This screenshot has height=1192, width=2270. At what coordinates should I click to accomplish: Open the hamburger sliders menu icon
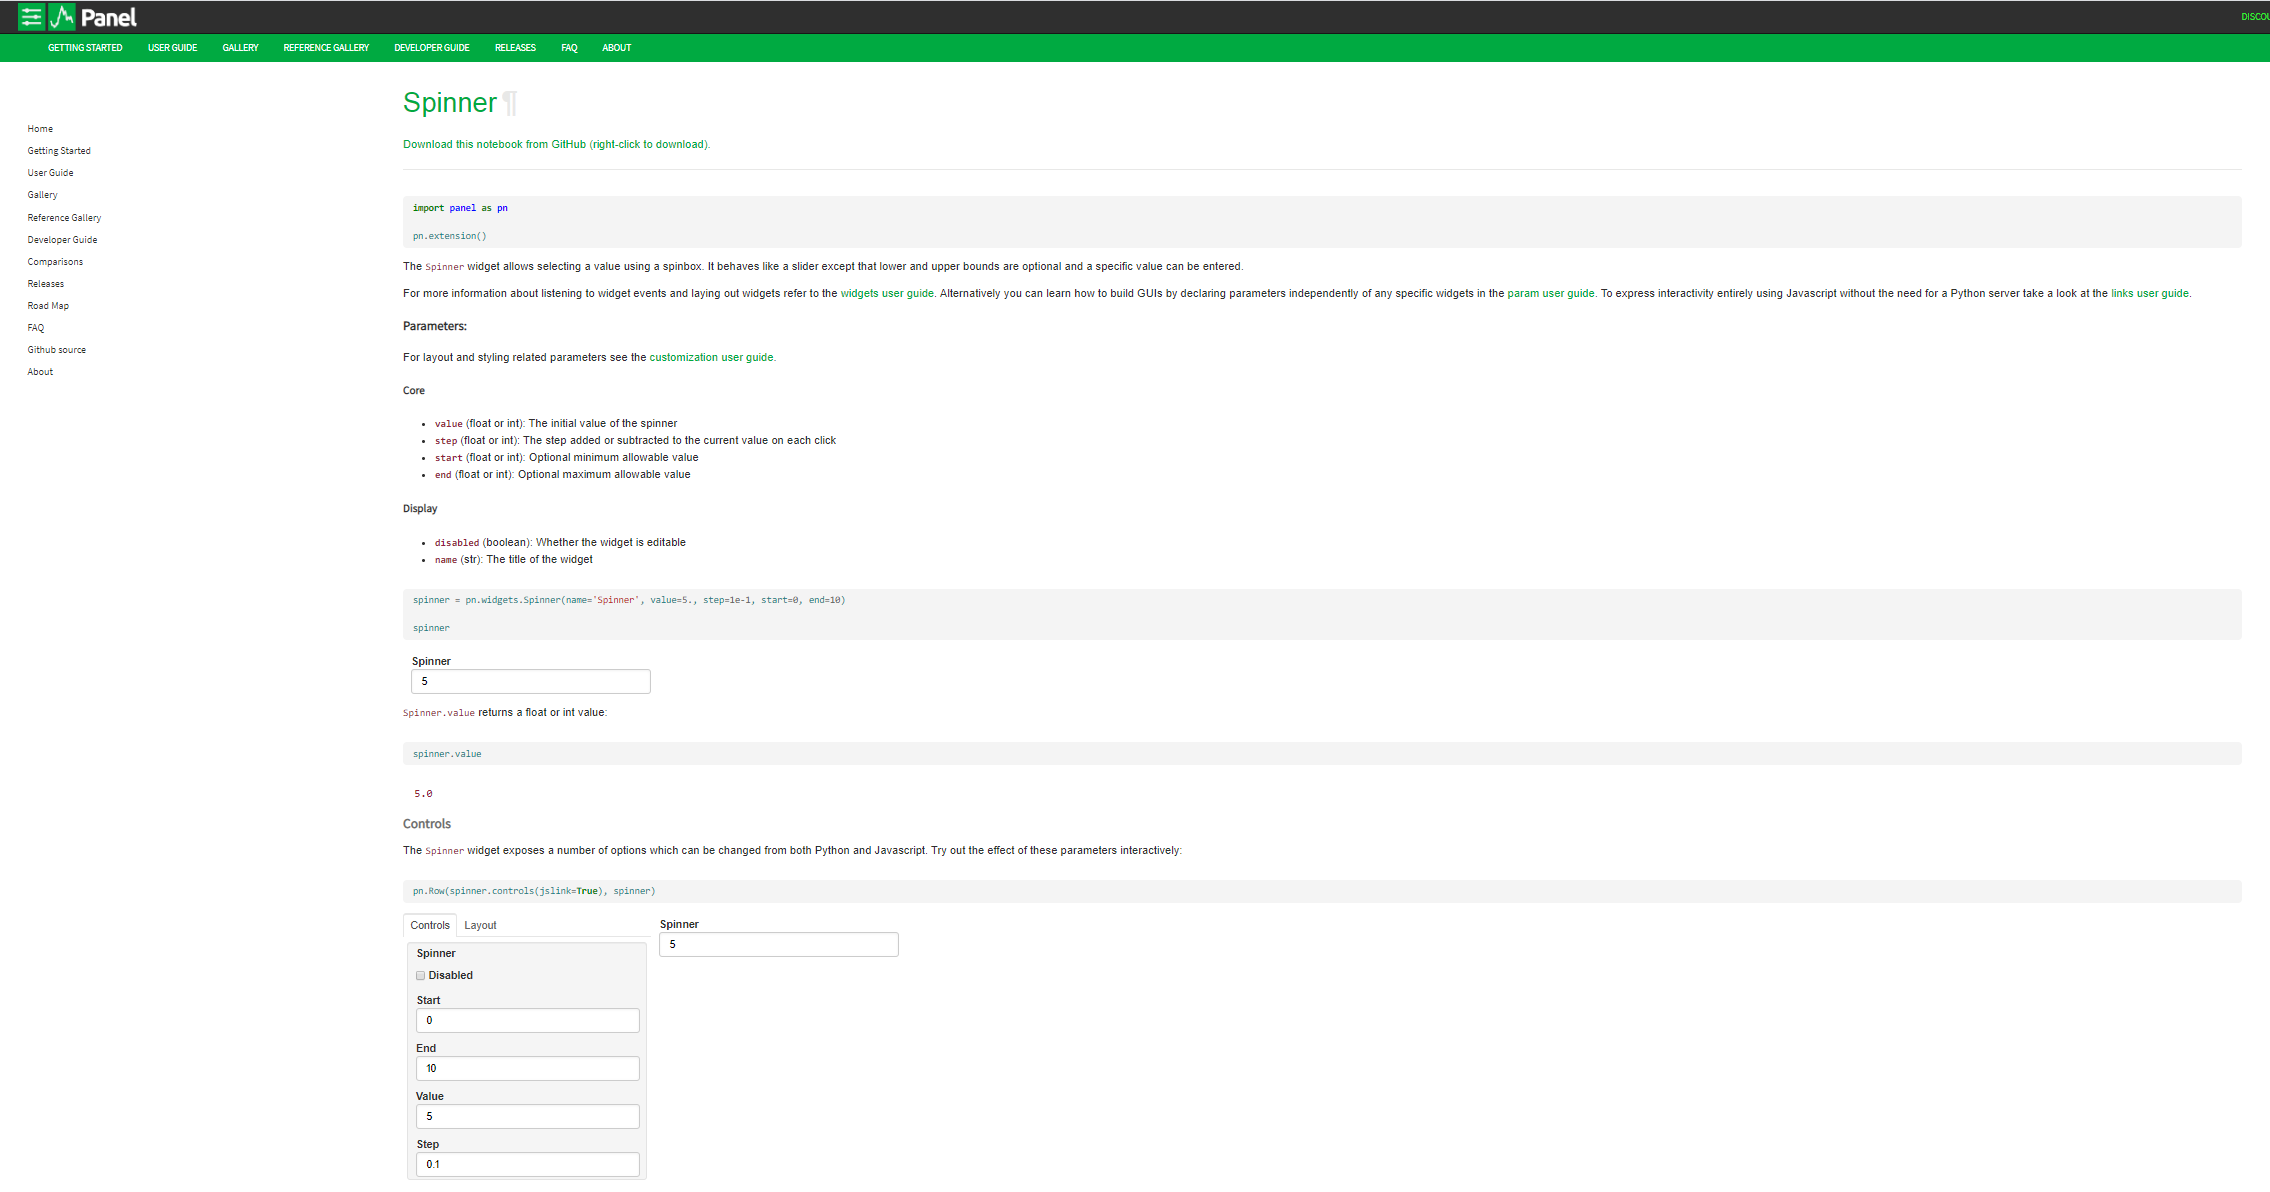30,17
